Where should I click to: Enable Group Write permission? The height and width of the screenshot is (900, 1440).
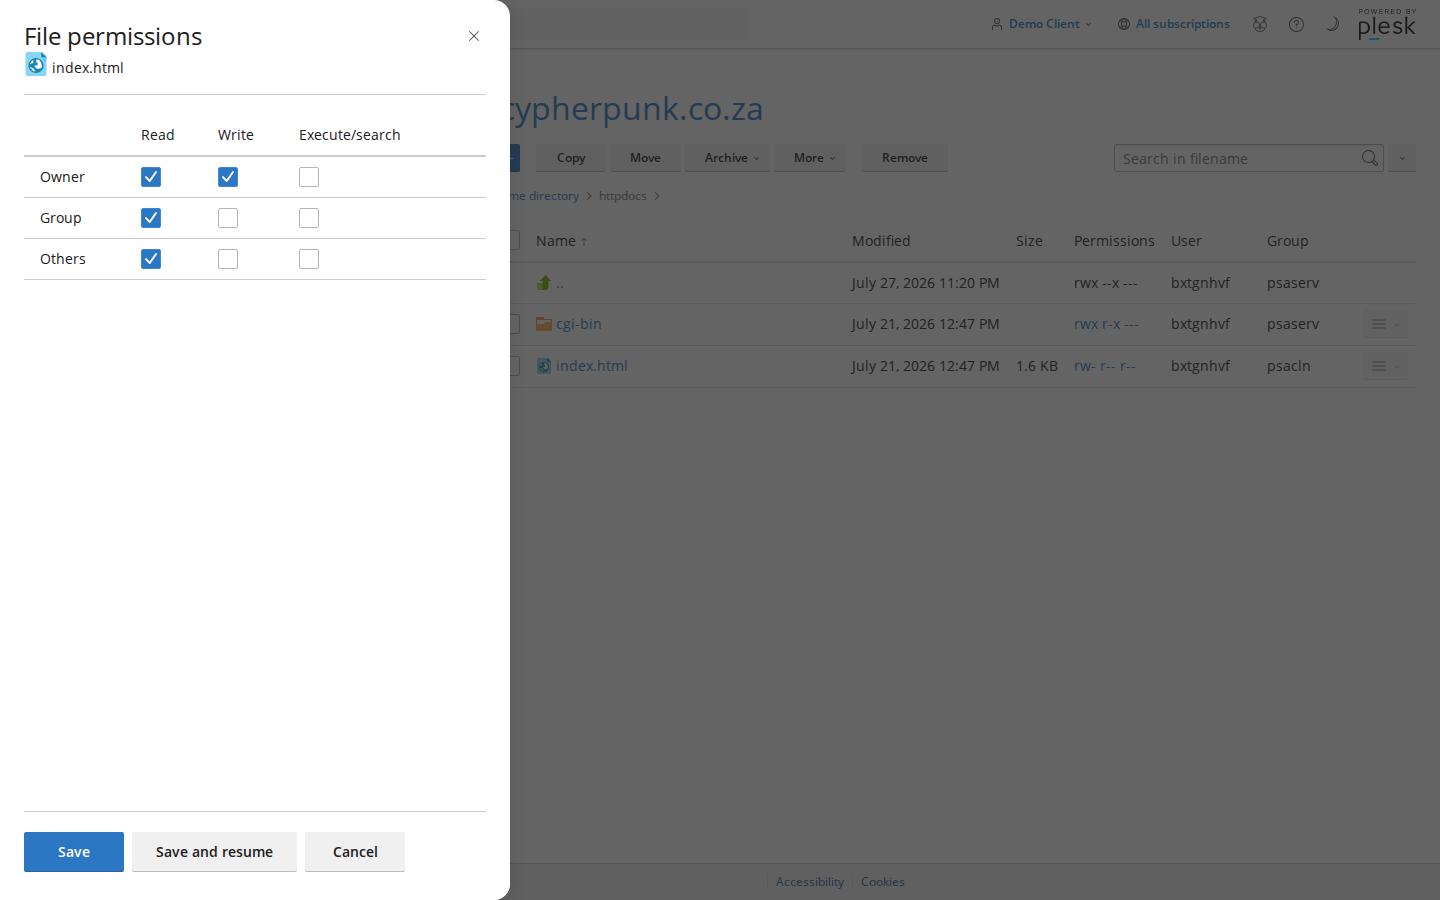coord(228,218)
